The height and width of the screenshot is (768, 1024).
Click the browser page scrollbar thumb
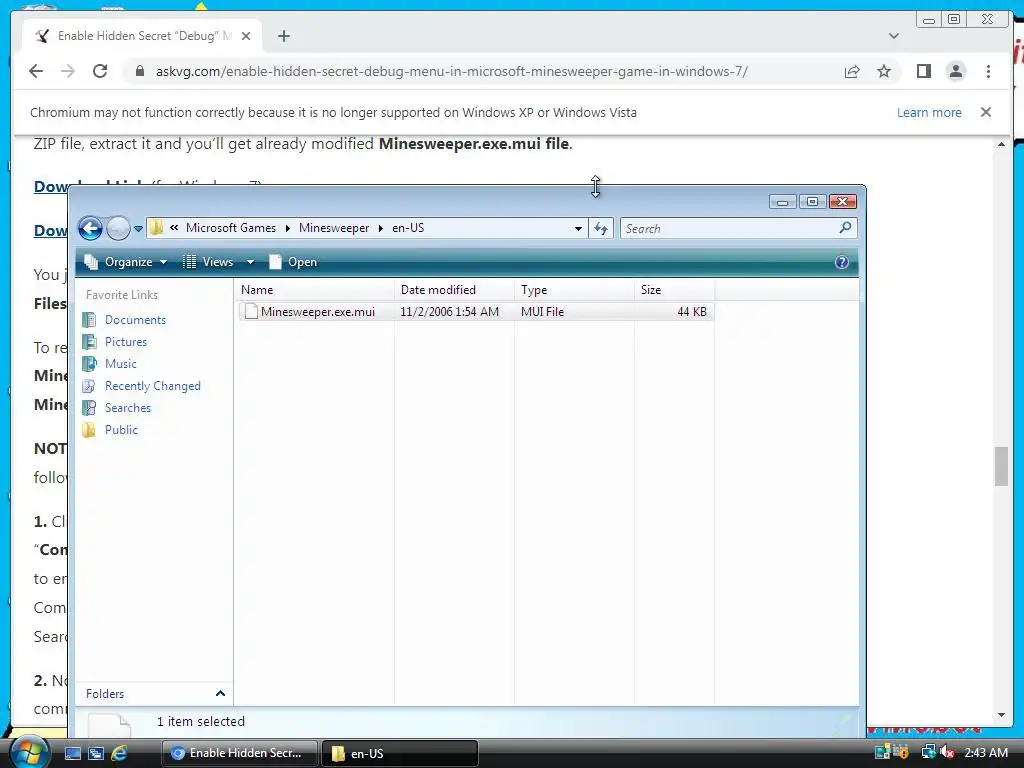(1001, 466)
